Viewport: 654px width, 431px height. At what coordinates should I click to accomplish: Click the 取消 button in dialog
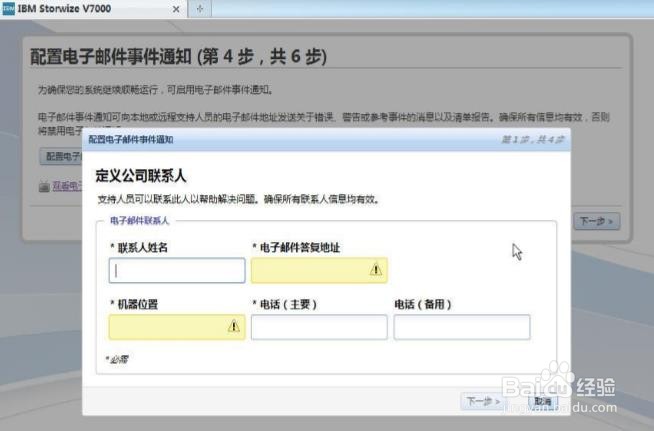click(543, 401)
